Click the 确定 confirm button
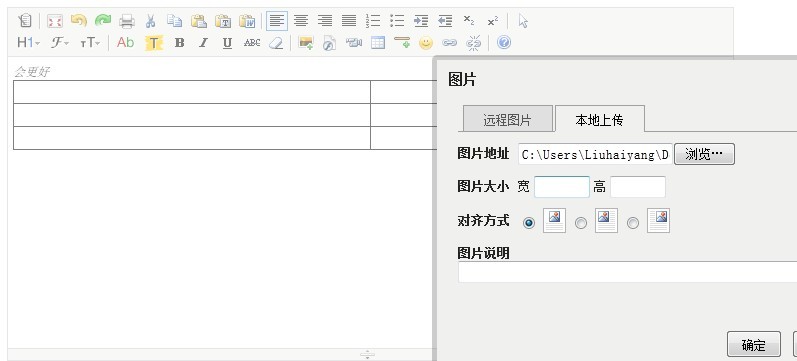Image resolution: width=797 pixels, height=361 pixels. [754, 345]
